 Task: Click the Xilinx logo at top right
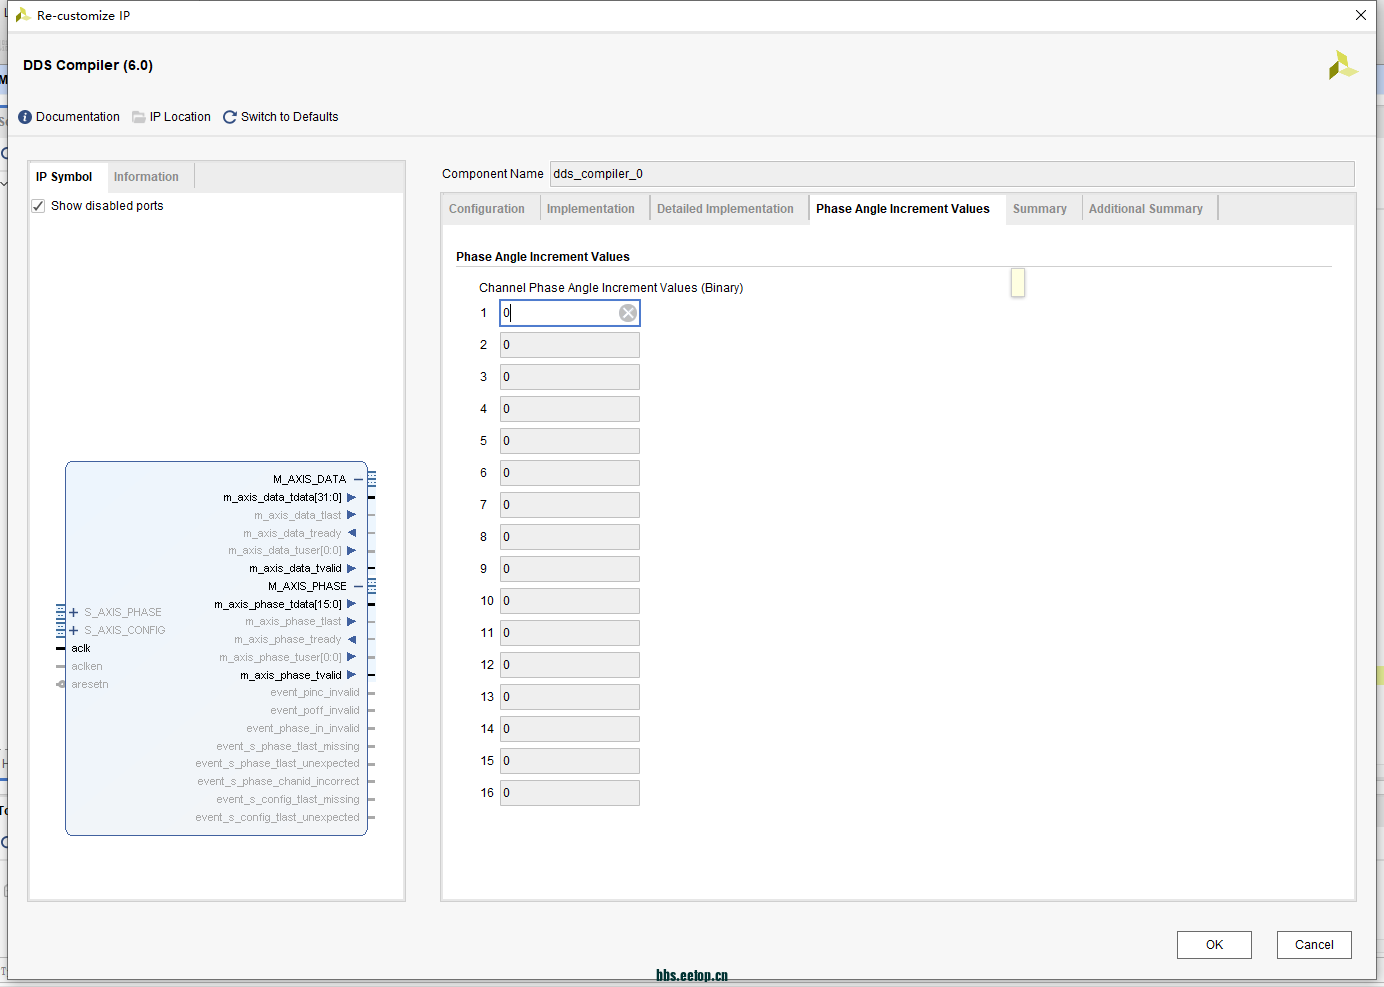click(x=1342, y=66)
